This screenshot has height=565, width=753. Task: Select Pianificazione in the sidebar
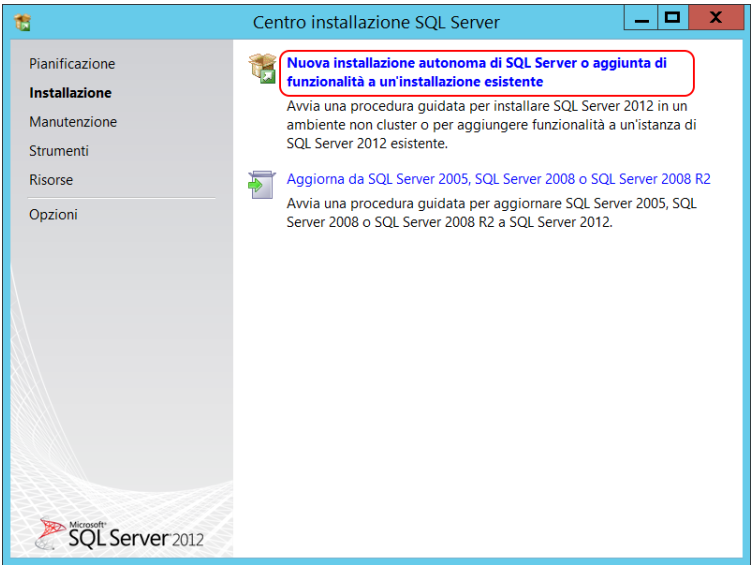click(72, 64)
